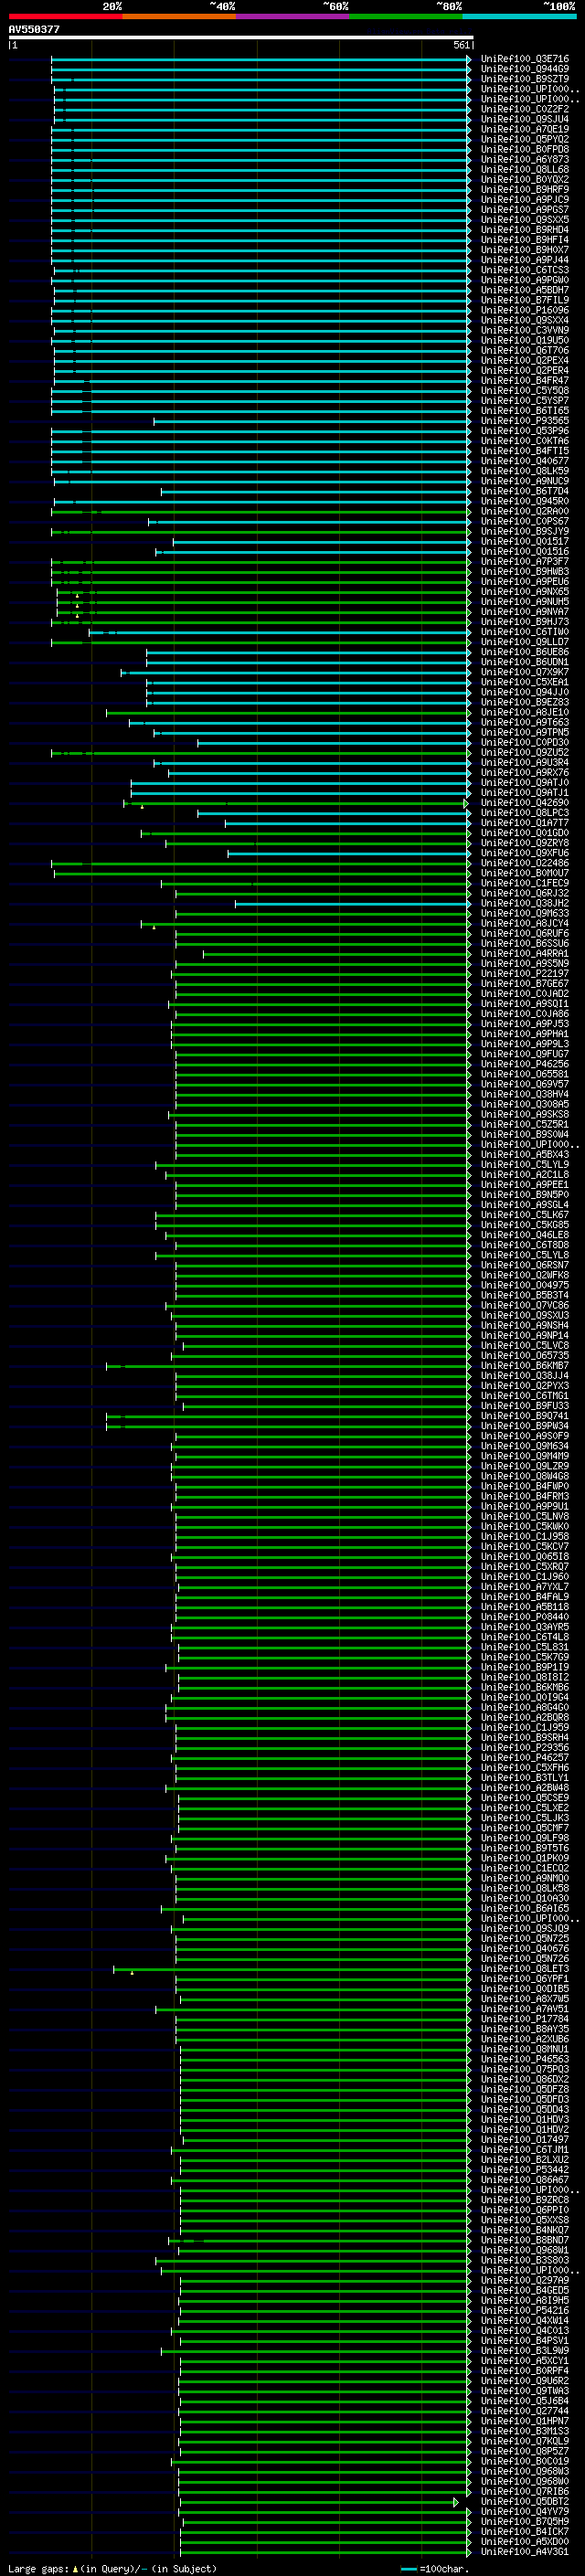Screen dimensions: 585x2576
Task: Select hit label UniRef100_Q968W3
Action: [525, 2472]
